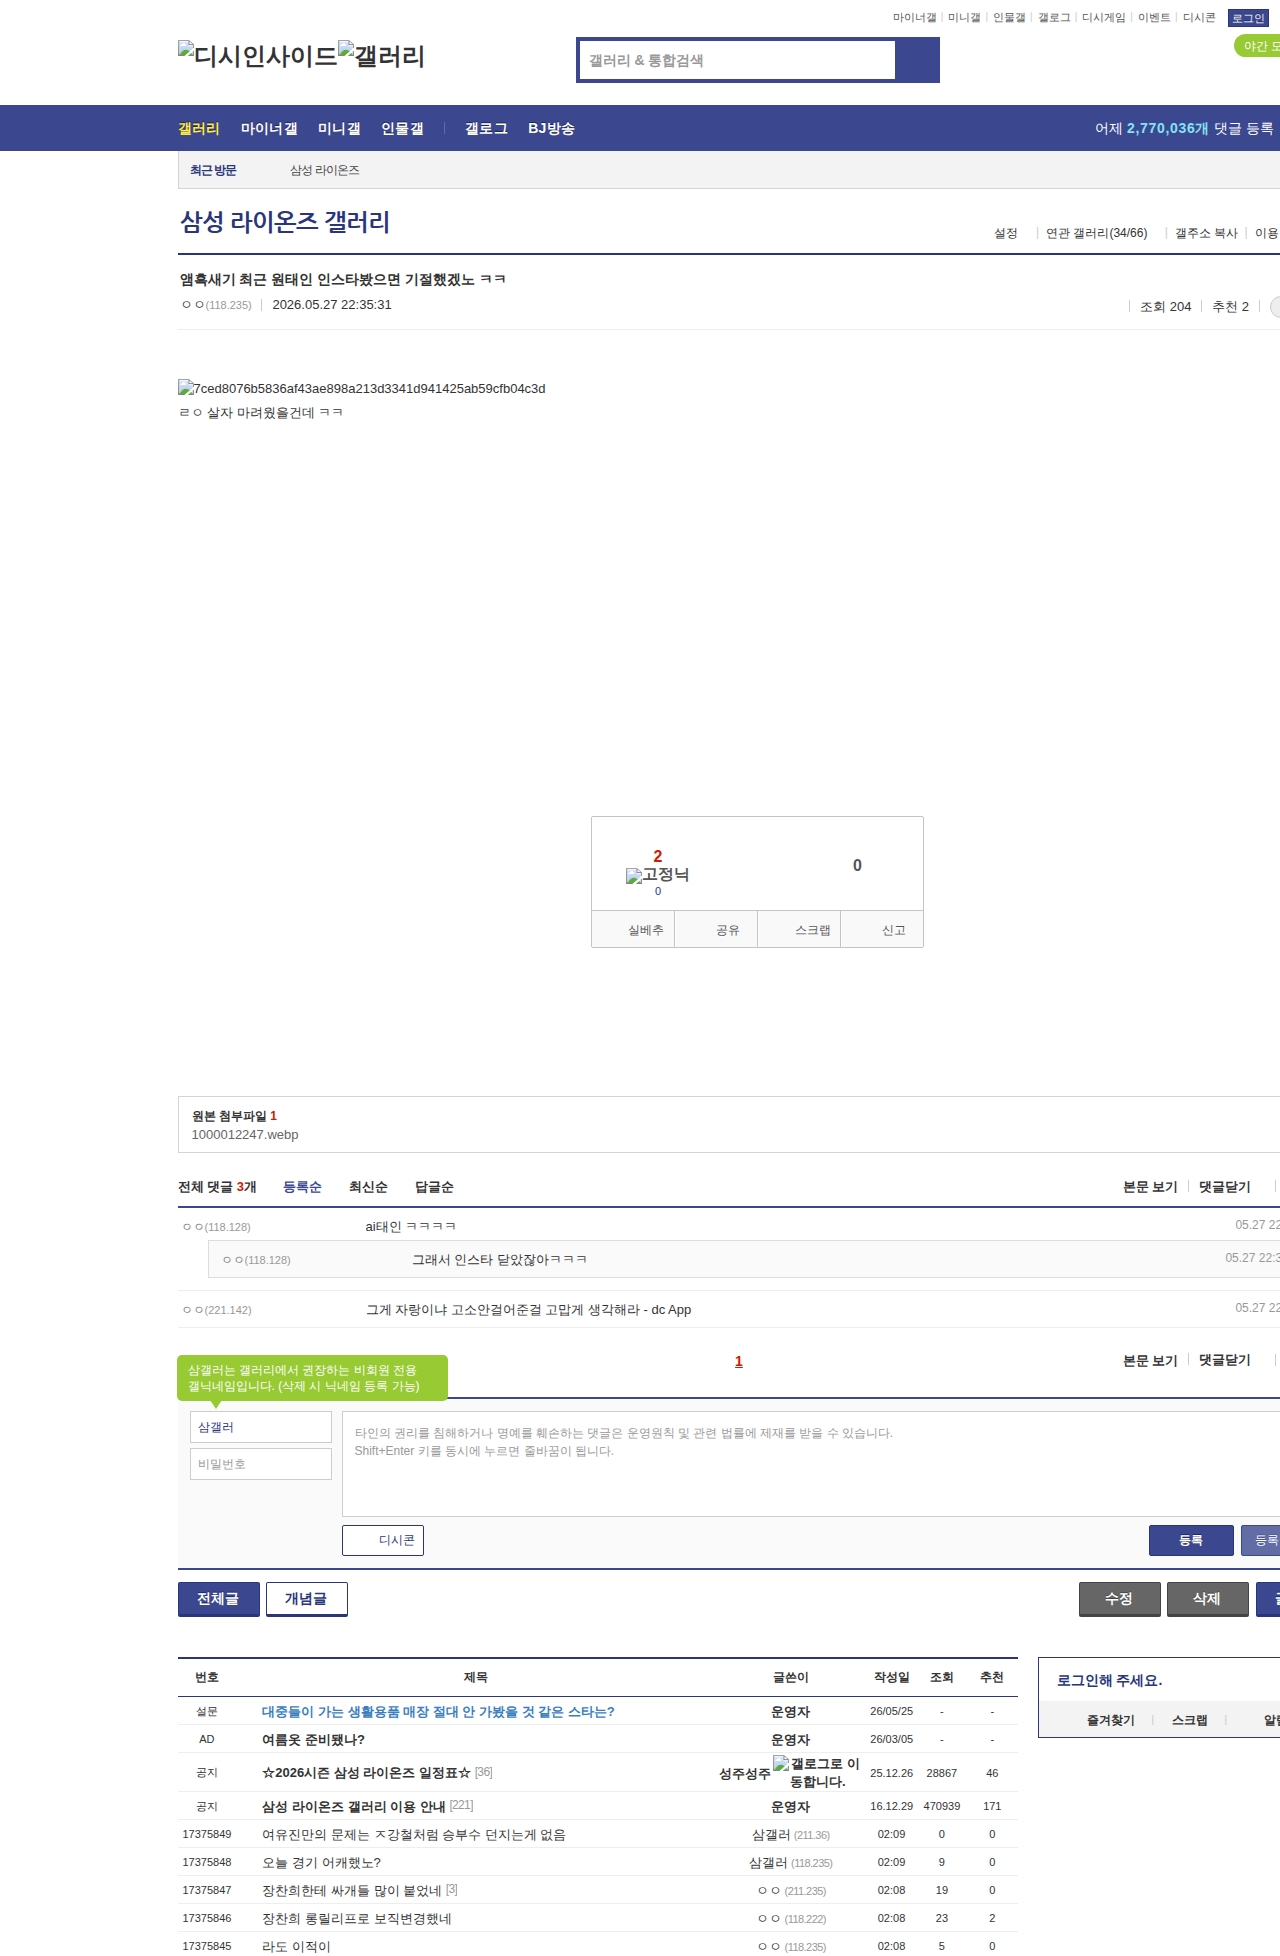
Task: Open attached file 1000012247.webp
Action: (x=245, y=1134)
